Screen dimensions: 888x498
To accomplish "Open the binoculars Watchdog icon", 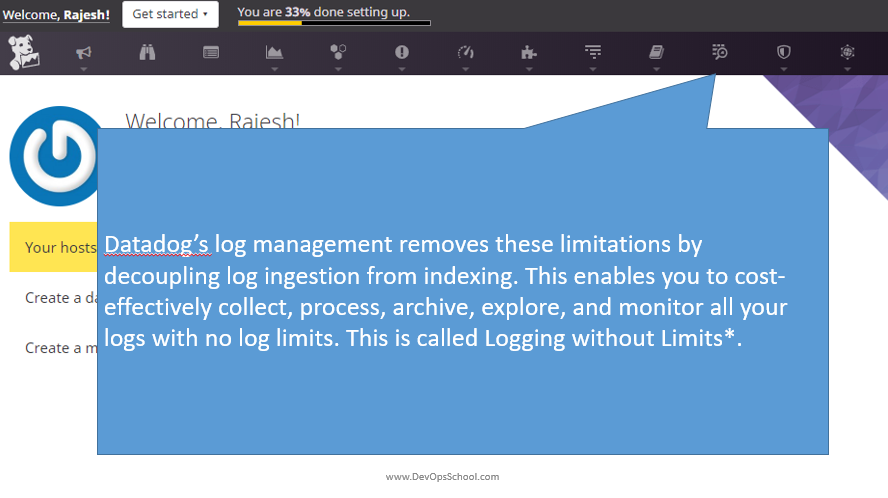I will click(x=147, y=53).
